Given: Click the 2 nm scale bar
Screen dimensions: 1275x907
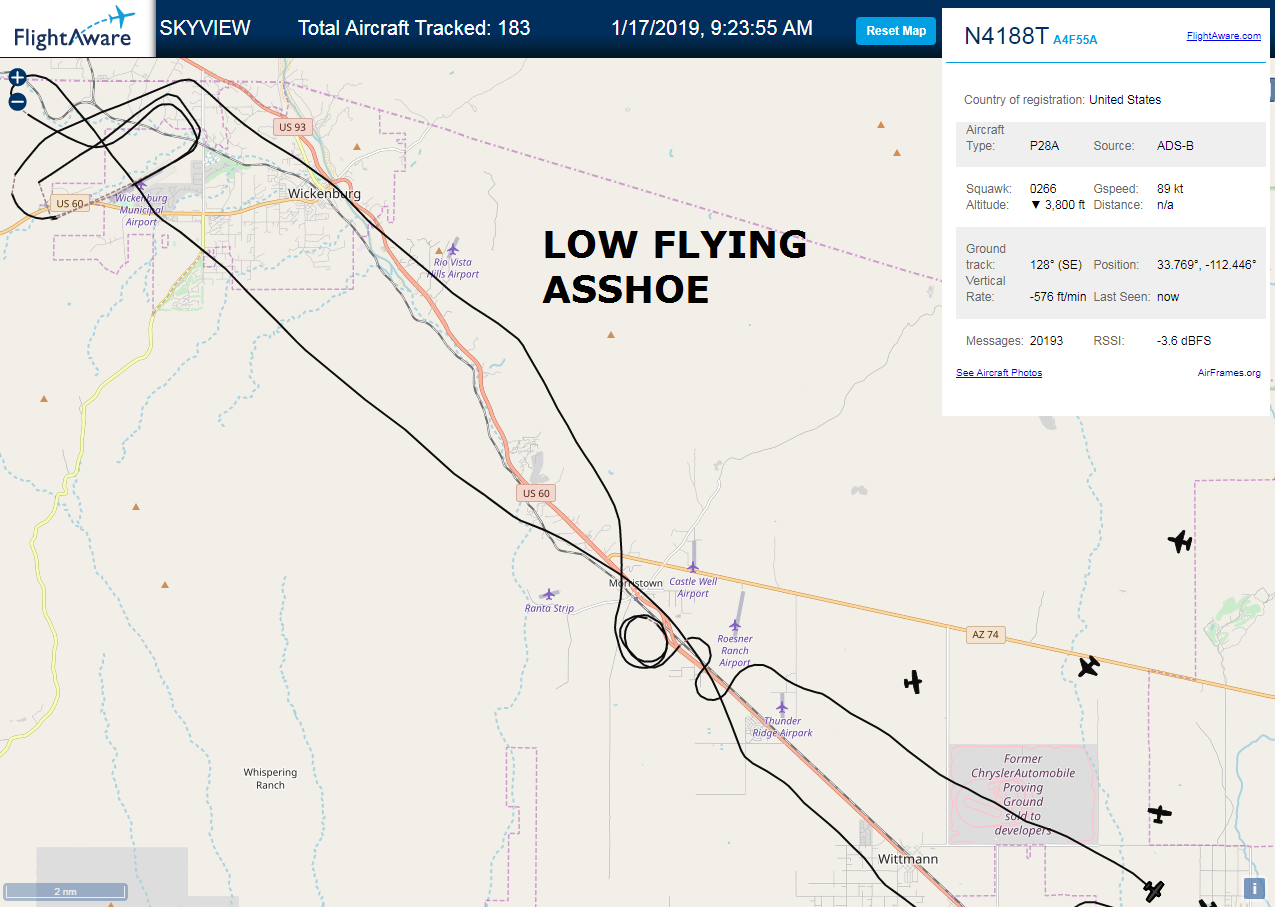Looking at the screenshot, I should click(65, 891).
